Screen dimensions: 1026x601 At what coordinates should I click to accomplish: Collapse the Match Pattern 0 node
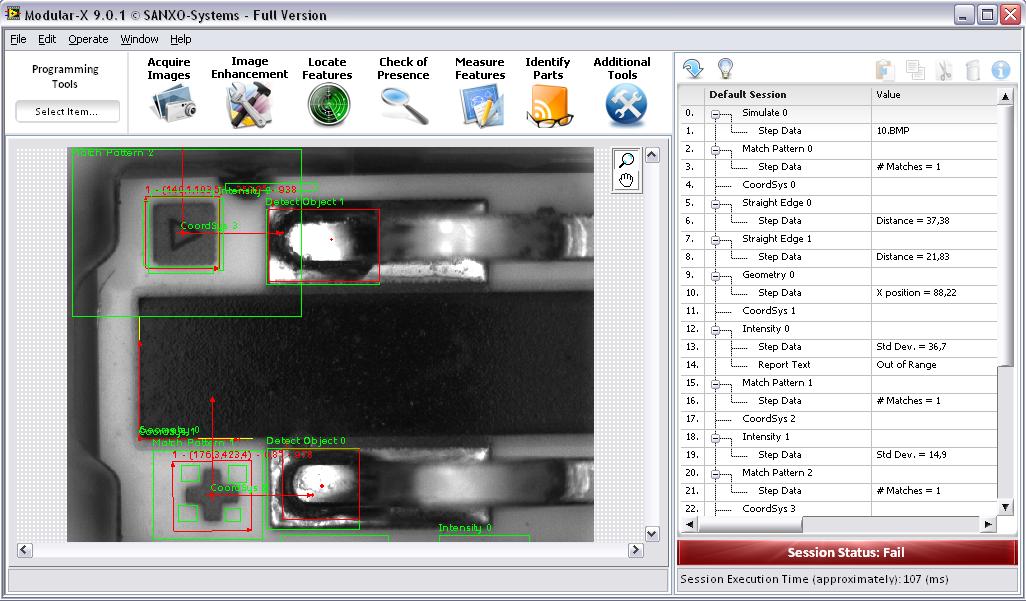pyautogui.click(x=716, y=150)
